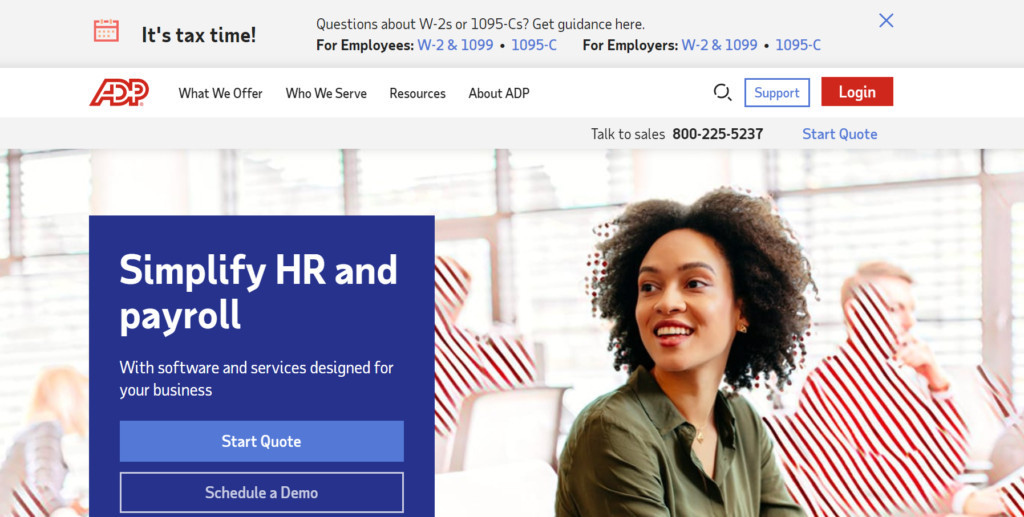
Task: Open the What We Offer menu
Action: click(221, 93)
